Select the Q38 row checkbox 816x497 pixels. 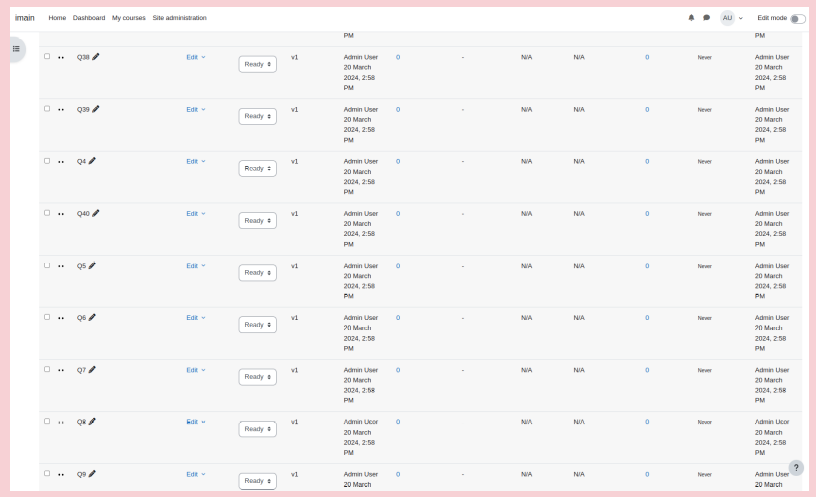pos(47,56)
